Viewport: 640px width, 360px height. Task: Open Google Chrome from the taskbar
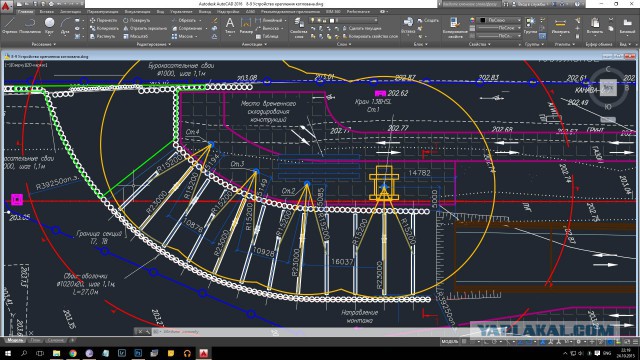[73, 353]
